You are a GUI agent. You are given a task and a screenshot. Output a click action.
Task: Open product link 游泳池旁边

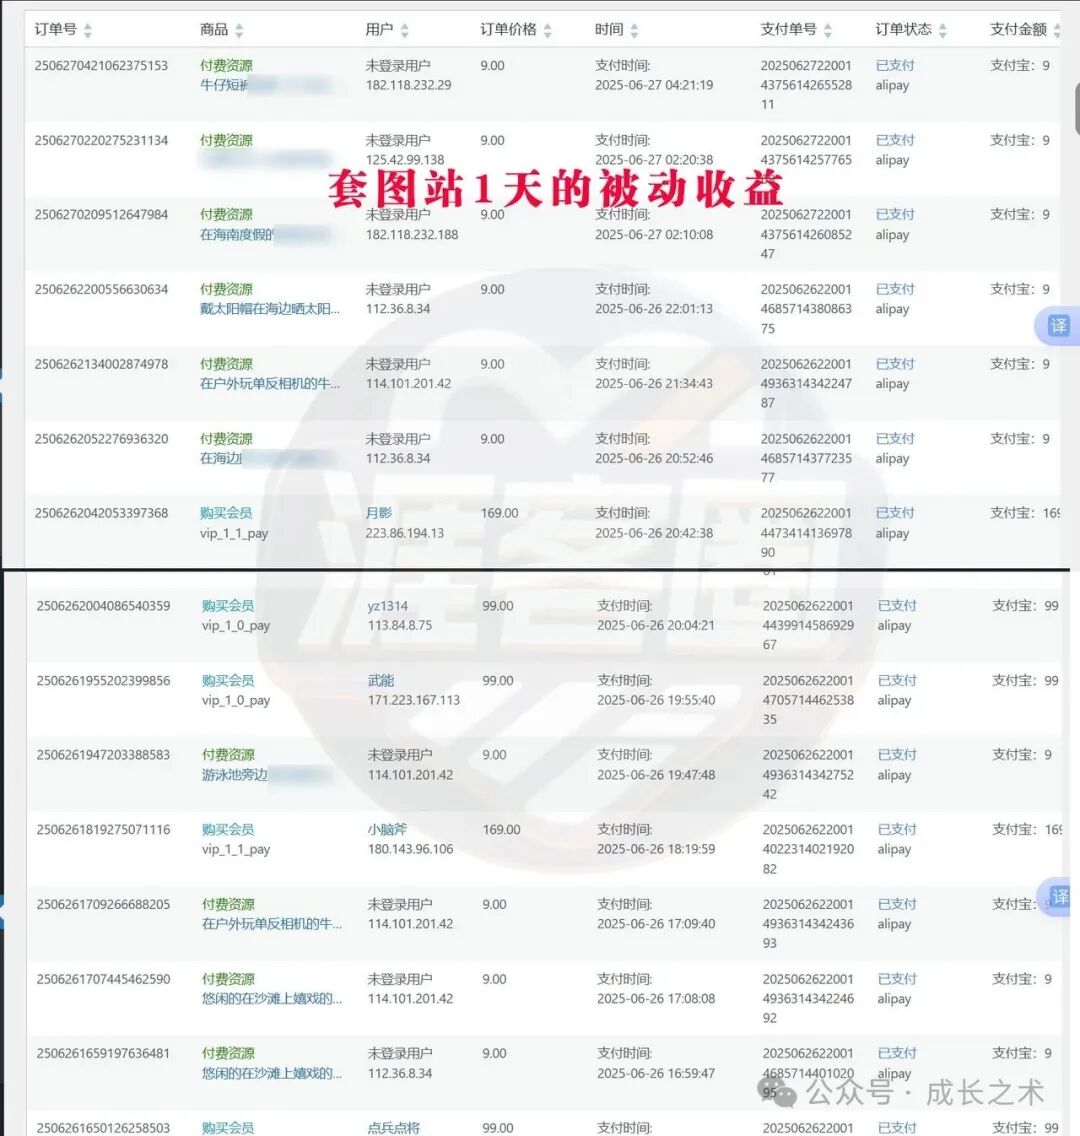(235, 775)
